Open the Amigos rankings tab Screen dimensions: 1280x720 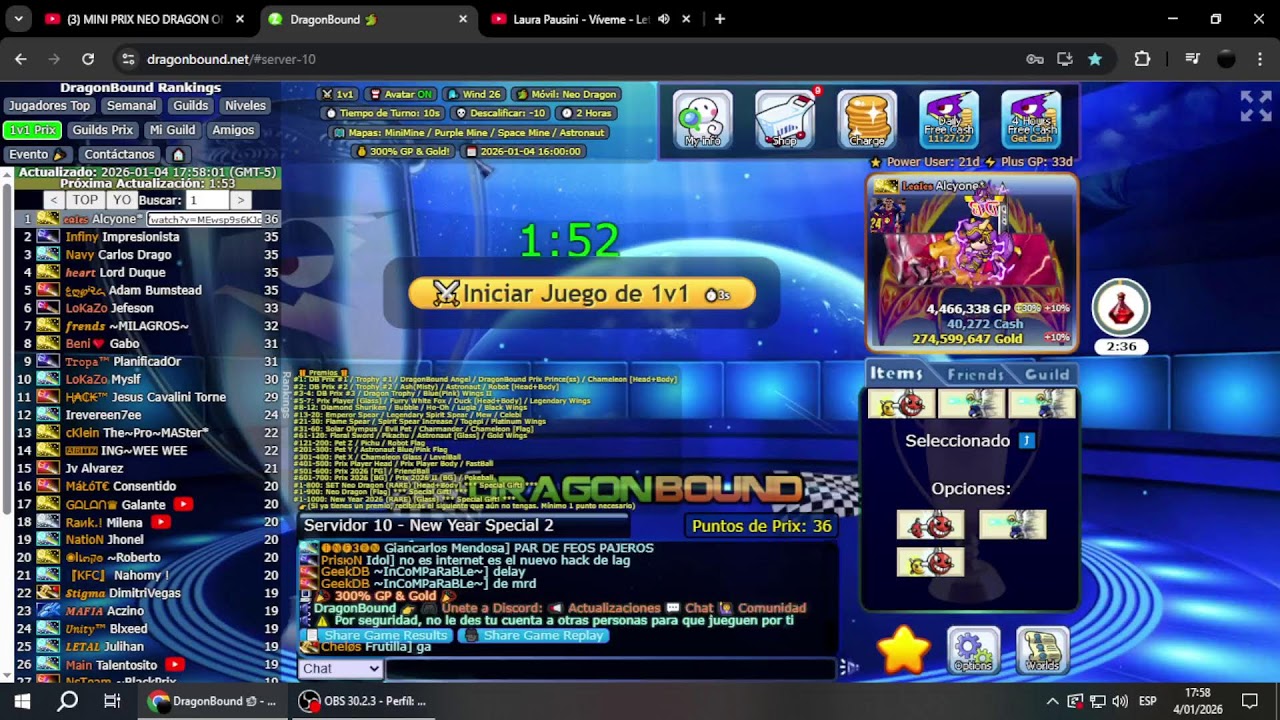click(233, 130)
